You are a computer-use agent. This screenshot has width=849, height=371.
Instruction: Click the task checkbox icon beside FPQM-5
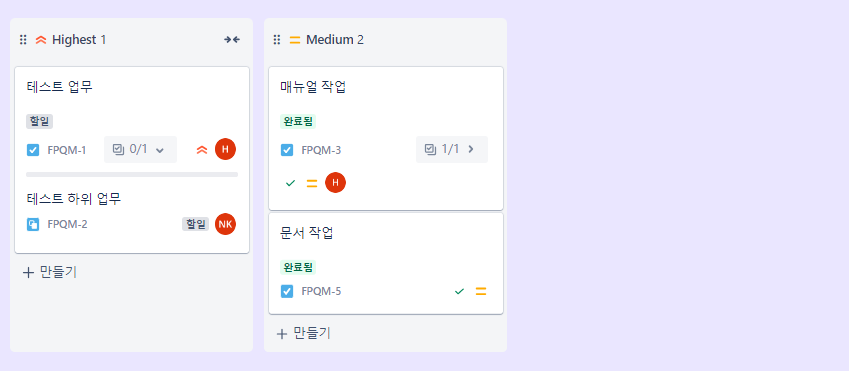point(287,291)
